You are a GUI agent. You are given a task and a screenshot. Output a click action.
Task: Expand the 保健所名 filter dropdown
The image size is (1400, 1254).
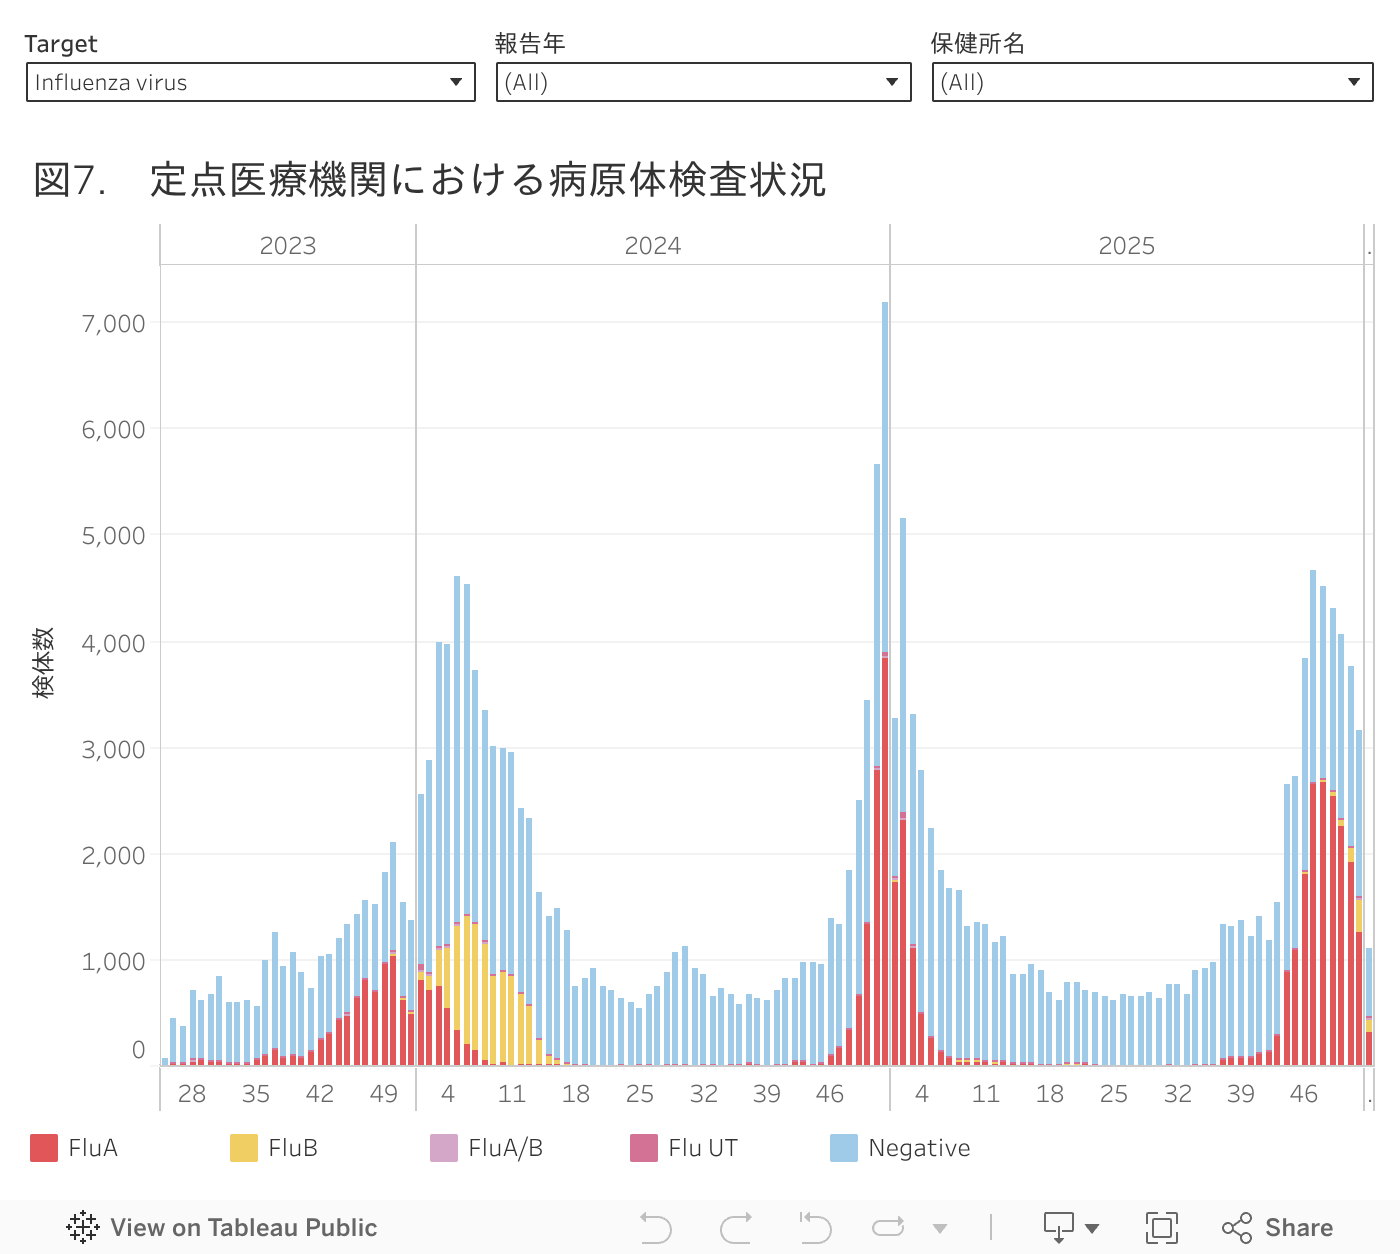coord(1151,82)
